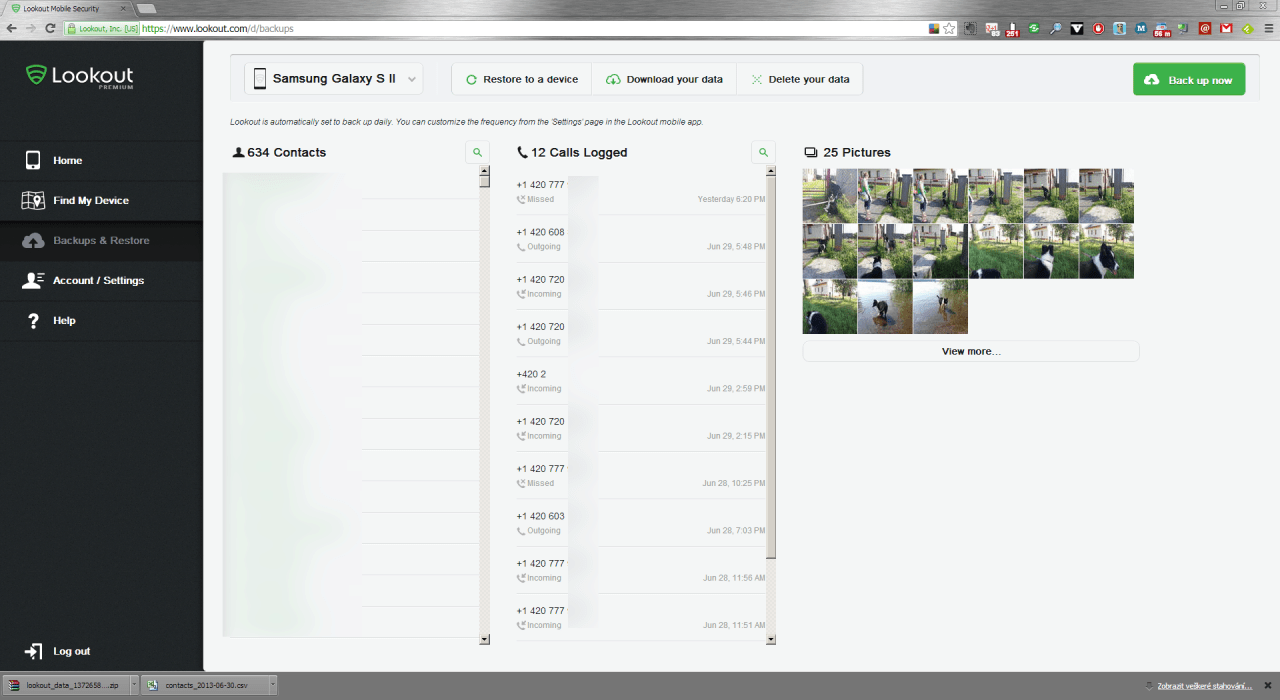This screenshot has height=700, width=1280.
Task: Open last thumbnail of dog in water
Action: point(940,306)
